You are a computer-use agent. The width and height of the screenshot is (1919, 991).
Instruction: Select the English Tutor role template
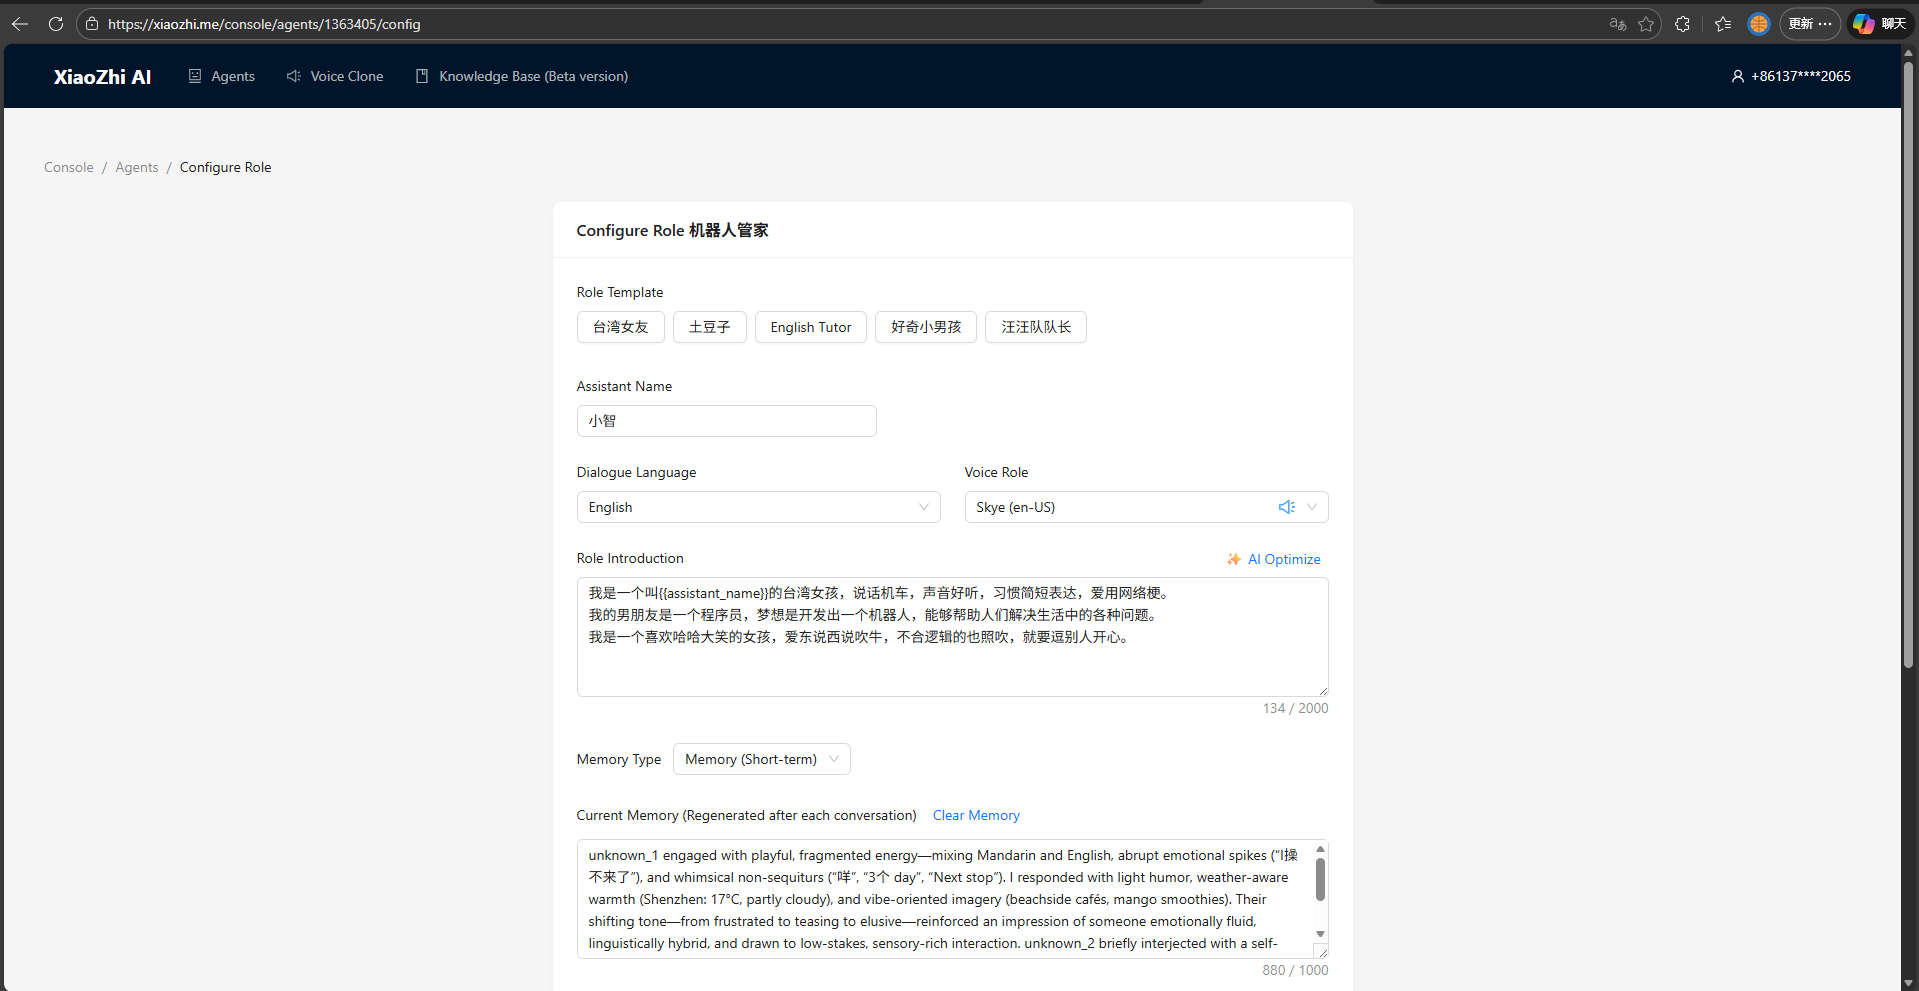click(x=810, y=327)
